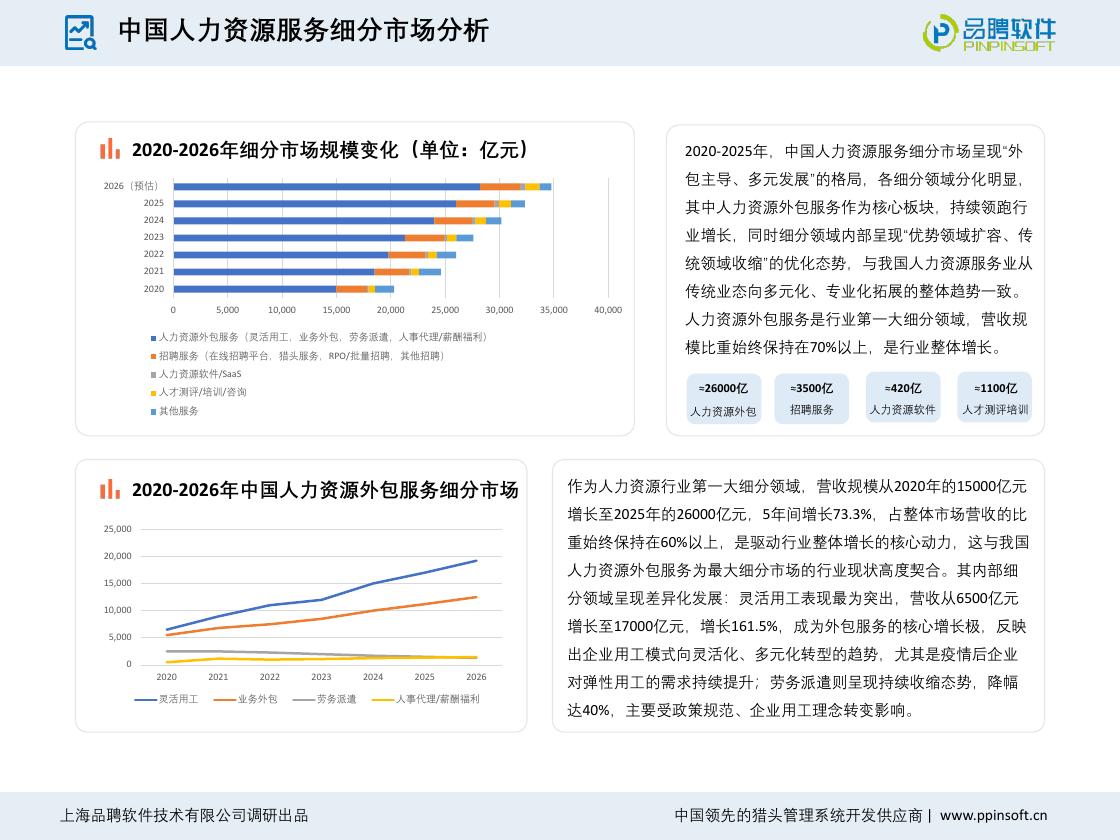Select the page title 中国人力资源服务细分市场分析
Screen dimensions: 1120x840
coord(304,31)
